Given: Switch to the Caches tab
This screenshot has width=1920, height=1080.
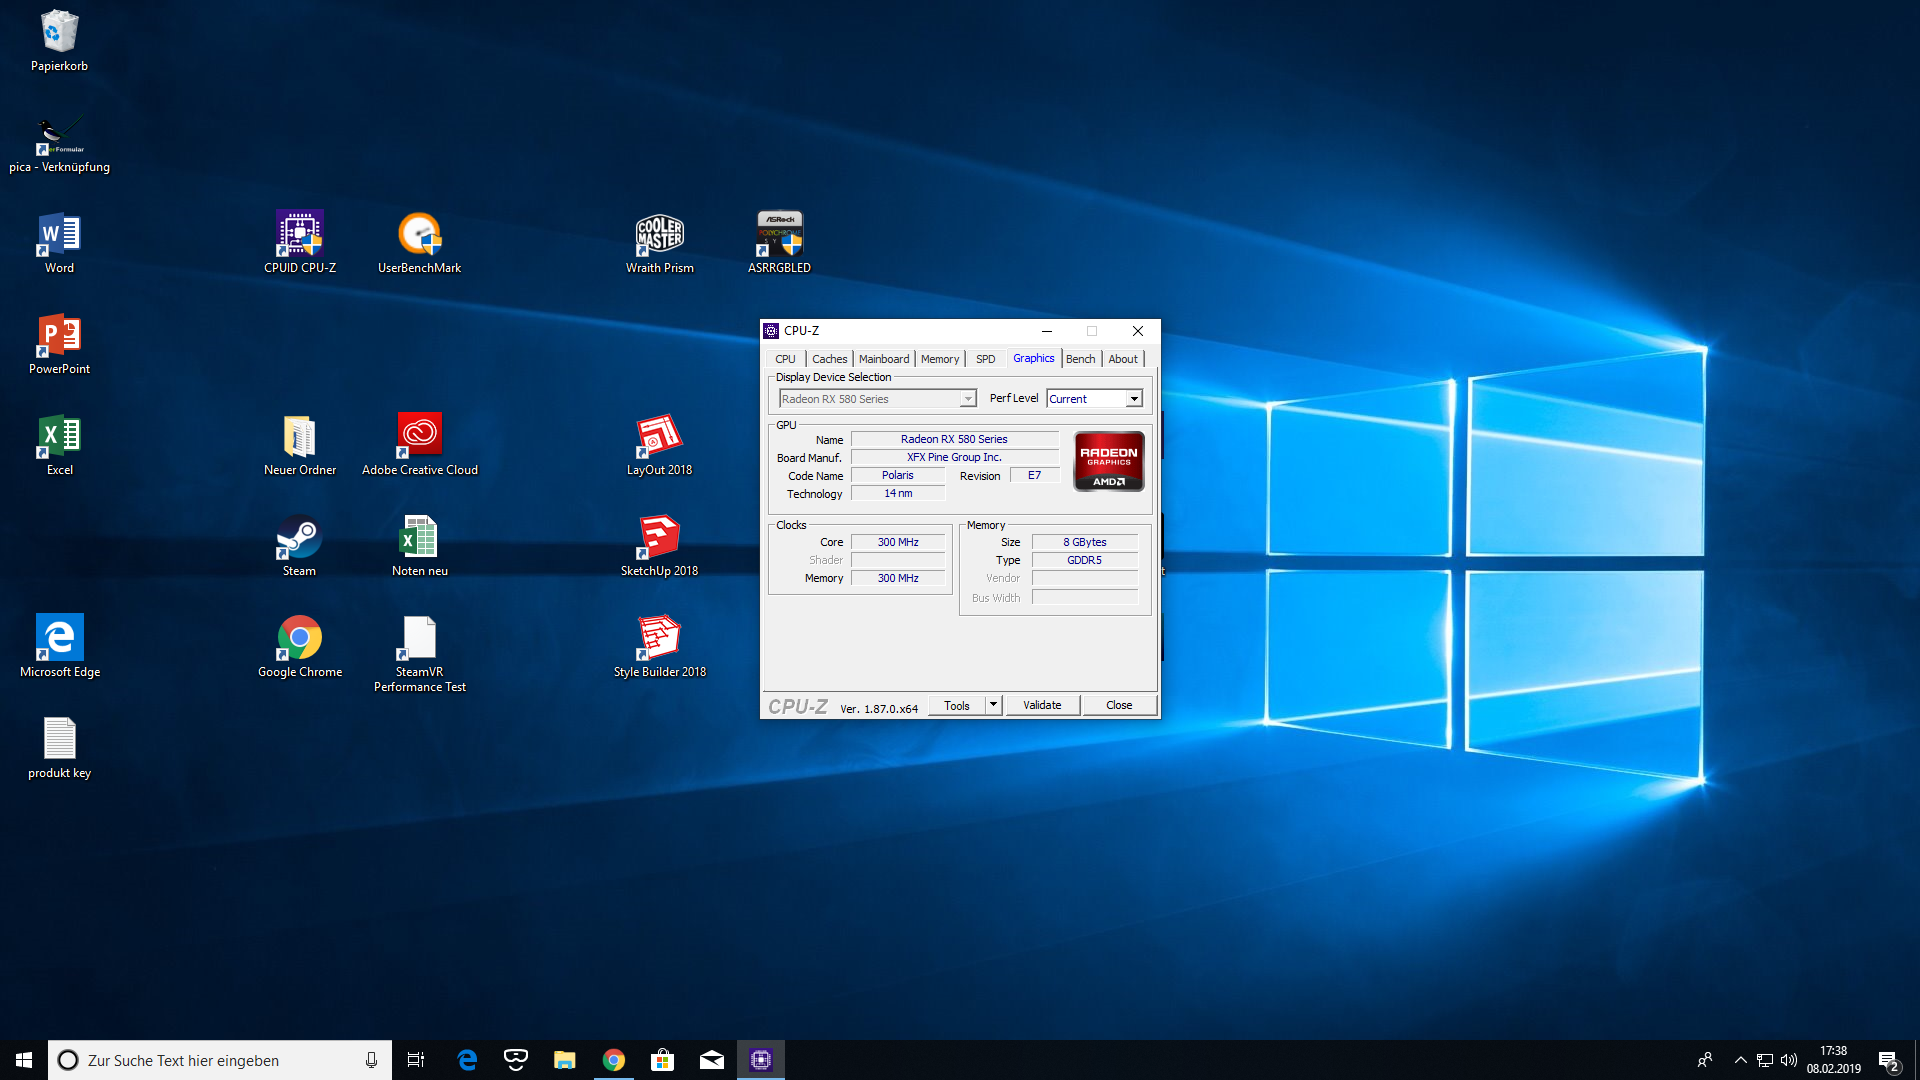Looking at the screenshot, I should point(829,359).
